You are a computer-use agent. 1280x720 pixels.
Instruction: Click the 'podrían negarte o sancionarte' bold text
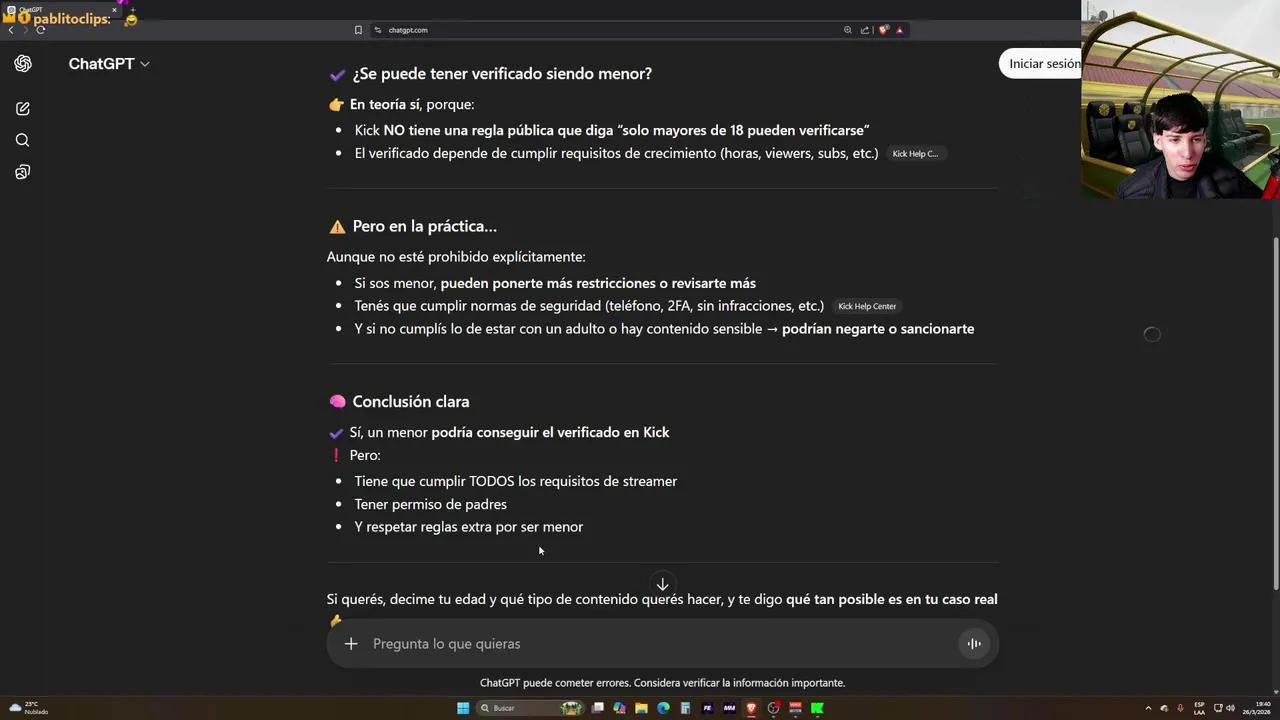point(878,329)
